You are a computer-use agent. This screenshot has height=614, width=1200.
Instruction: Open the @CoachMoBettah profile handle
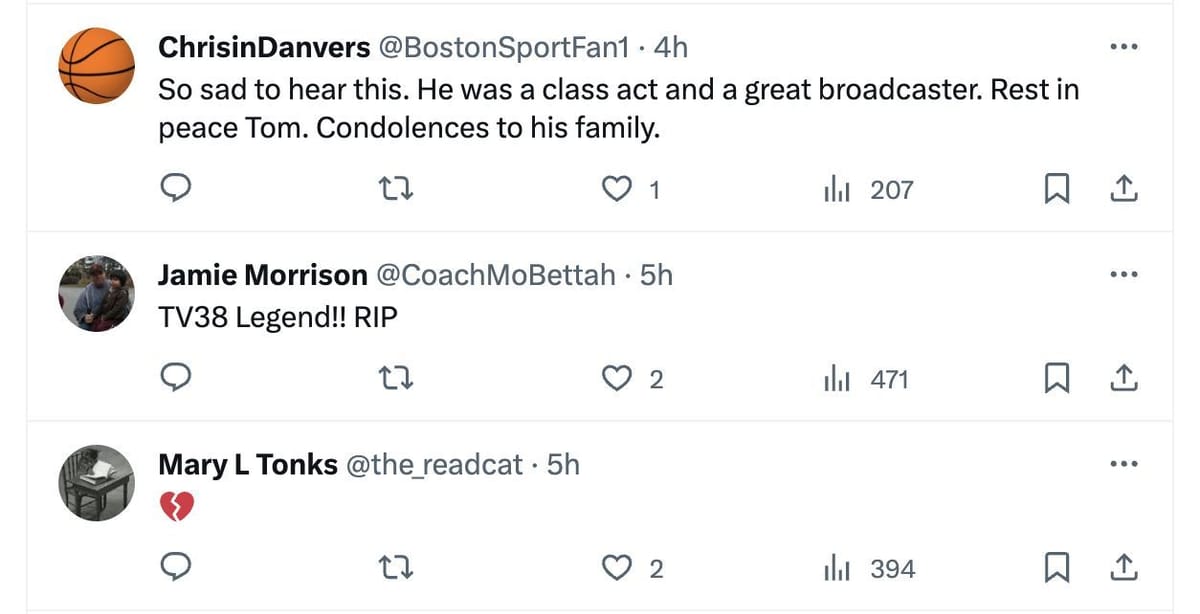494,275
